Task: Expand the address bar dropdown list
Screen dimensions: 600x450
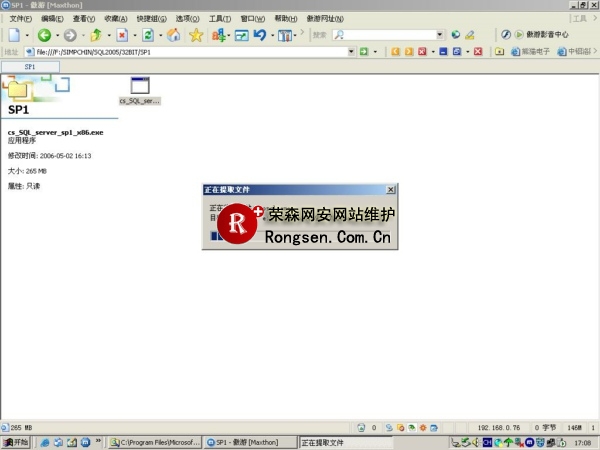Action: click(350, 52)
